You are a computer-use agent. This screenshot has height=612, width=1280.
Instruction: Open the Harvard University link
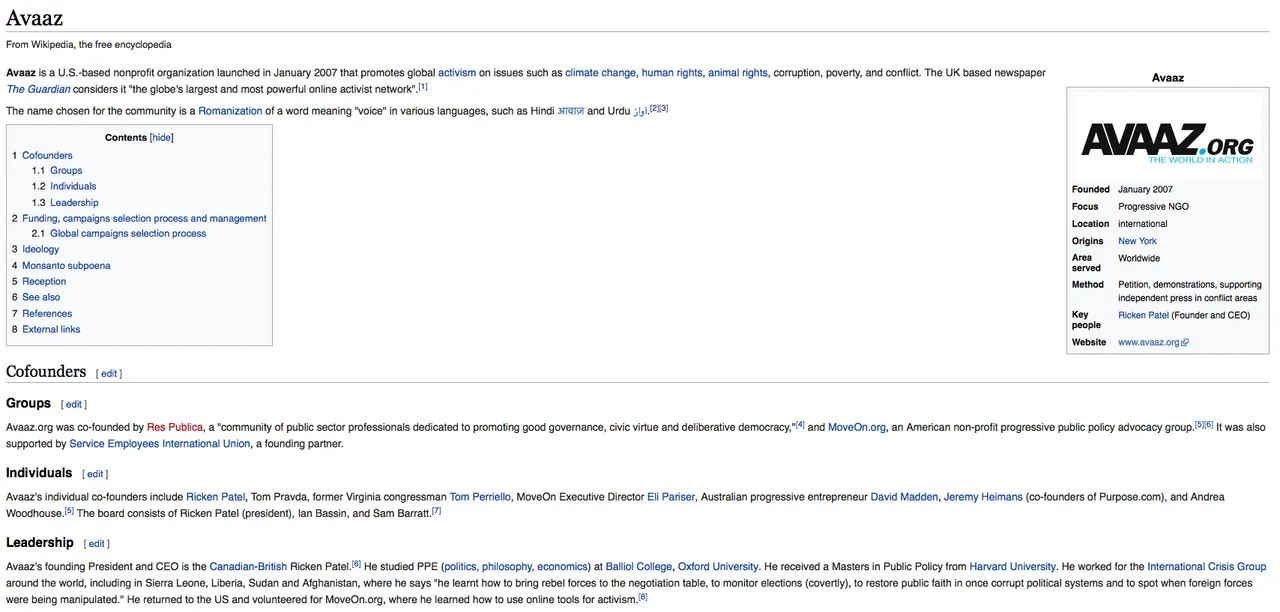tap(1014, 567)
